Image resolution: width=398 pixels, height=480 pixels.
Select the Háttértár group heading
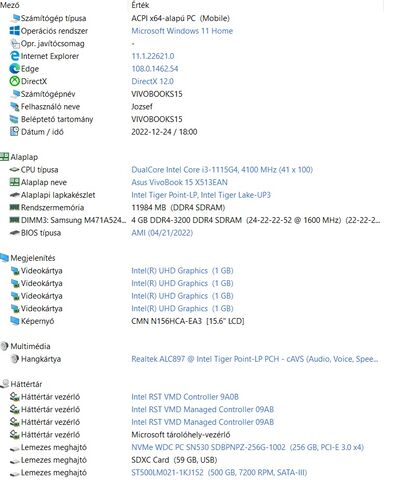(x=26, y=384)
